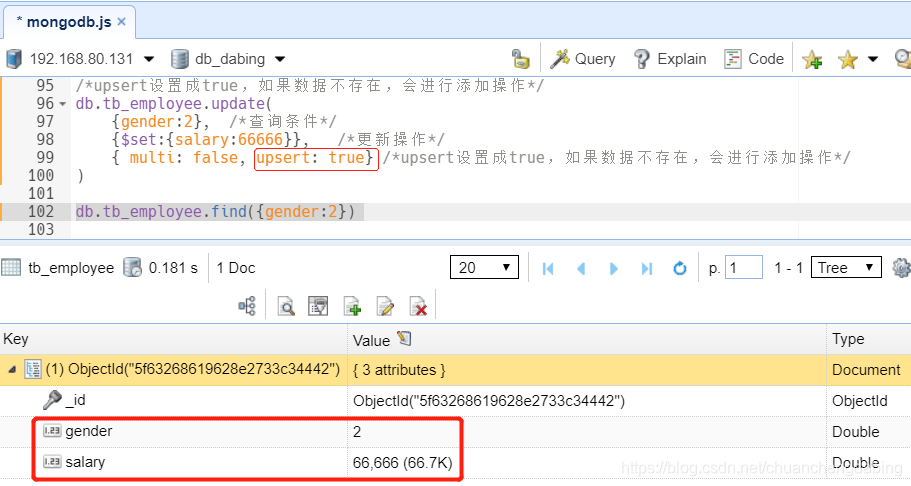The height and width of the screenshot is (486, 911).
Task: Open the favorites star dropdown arrow
Action: pyautogui.click(x=873, y=59)
